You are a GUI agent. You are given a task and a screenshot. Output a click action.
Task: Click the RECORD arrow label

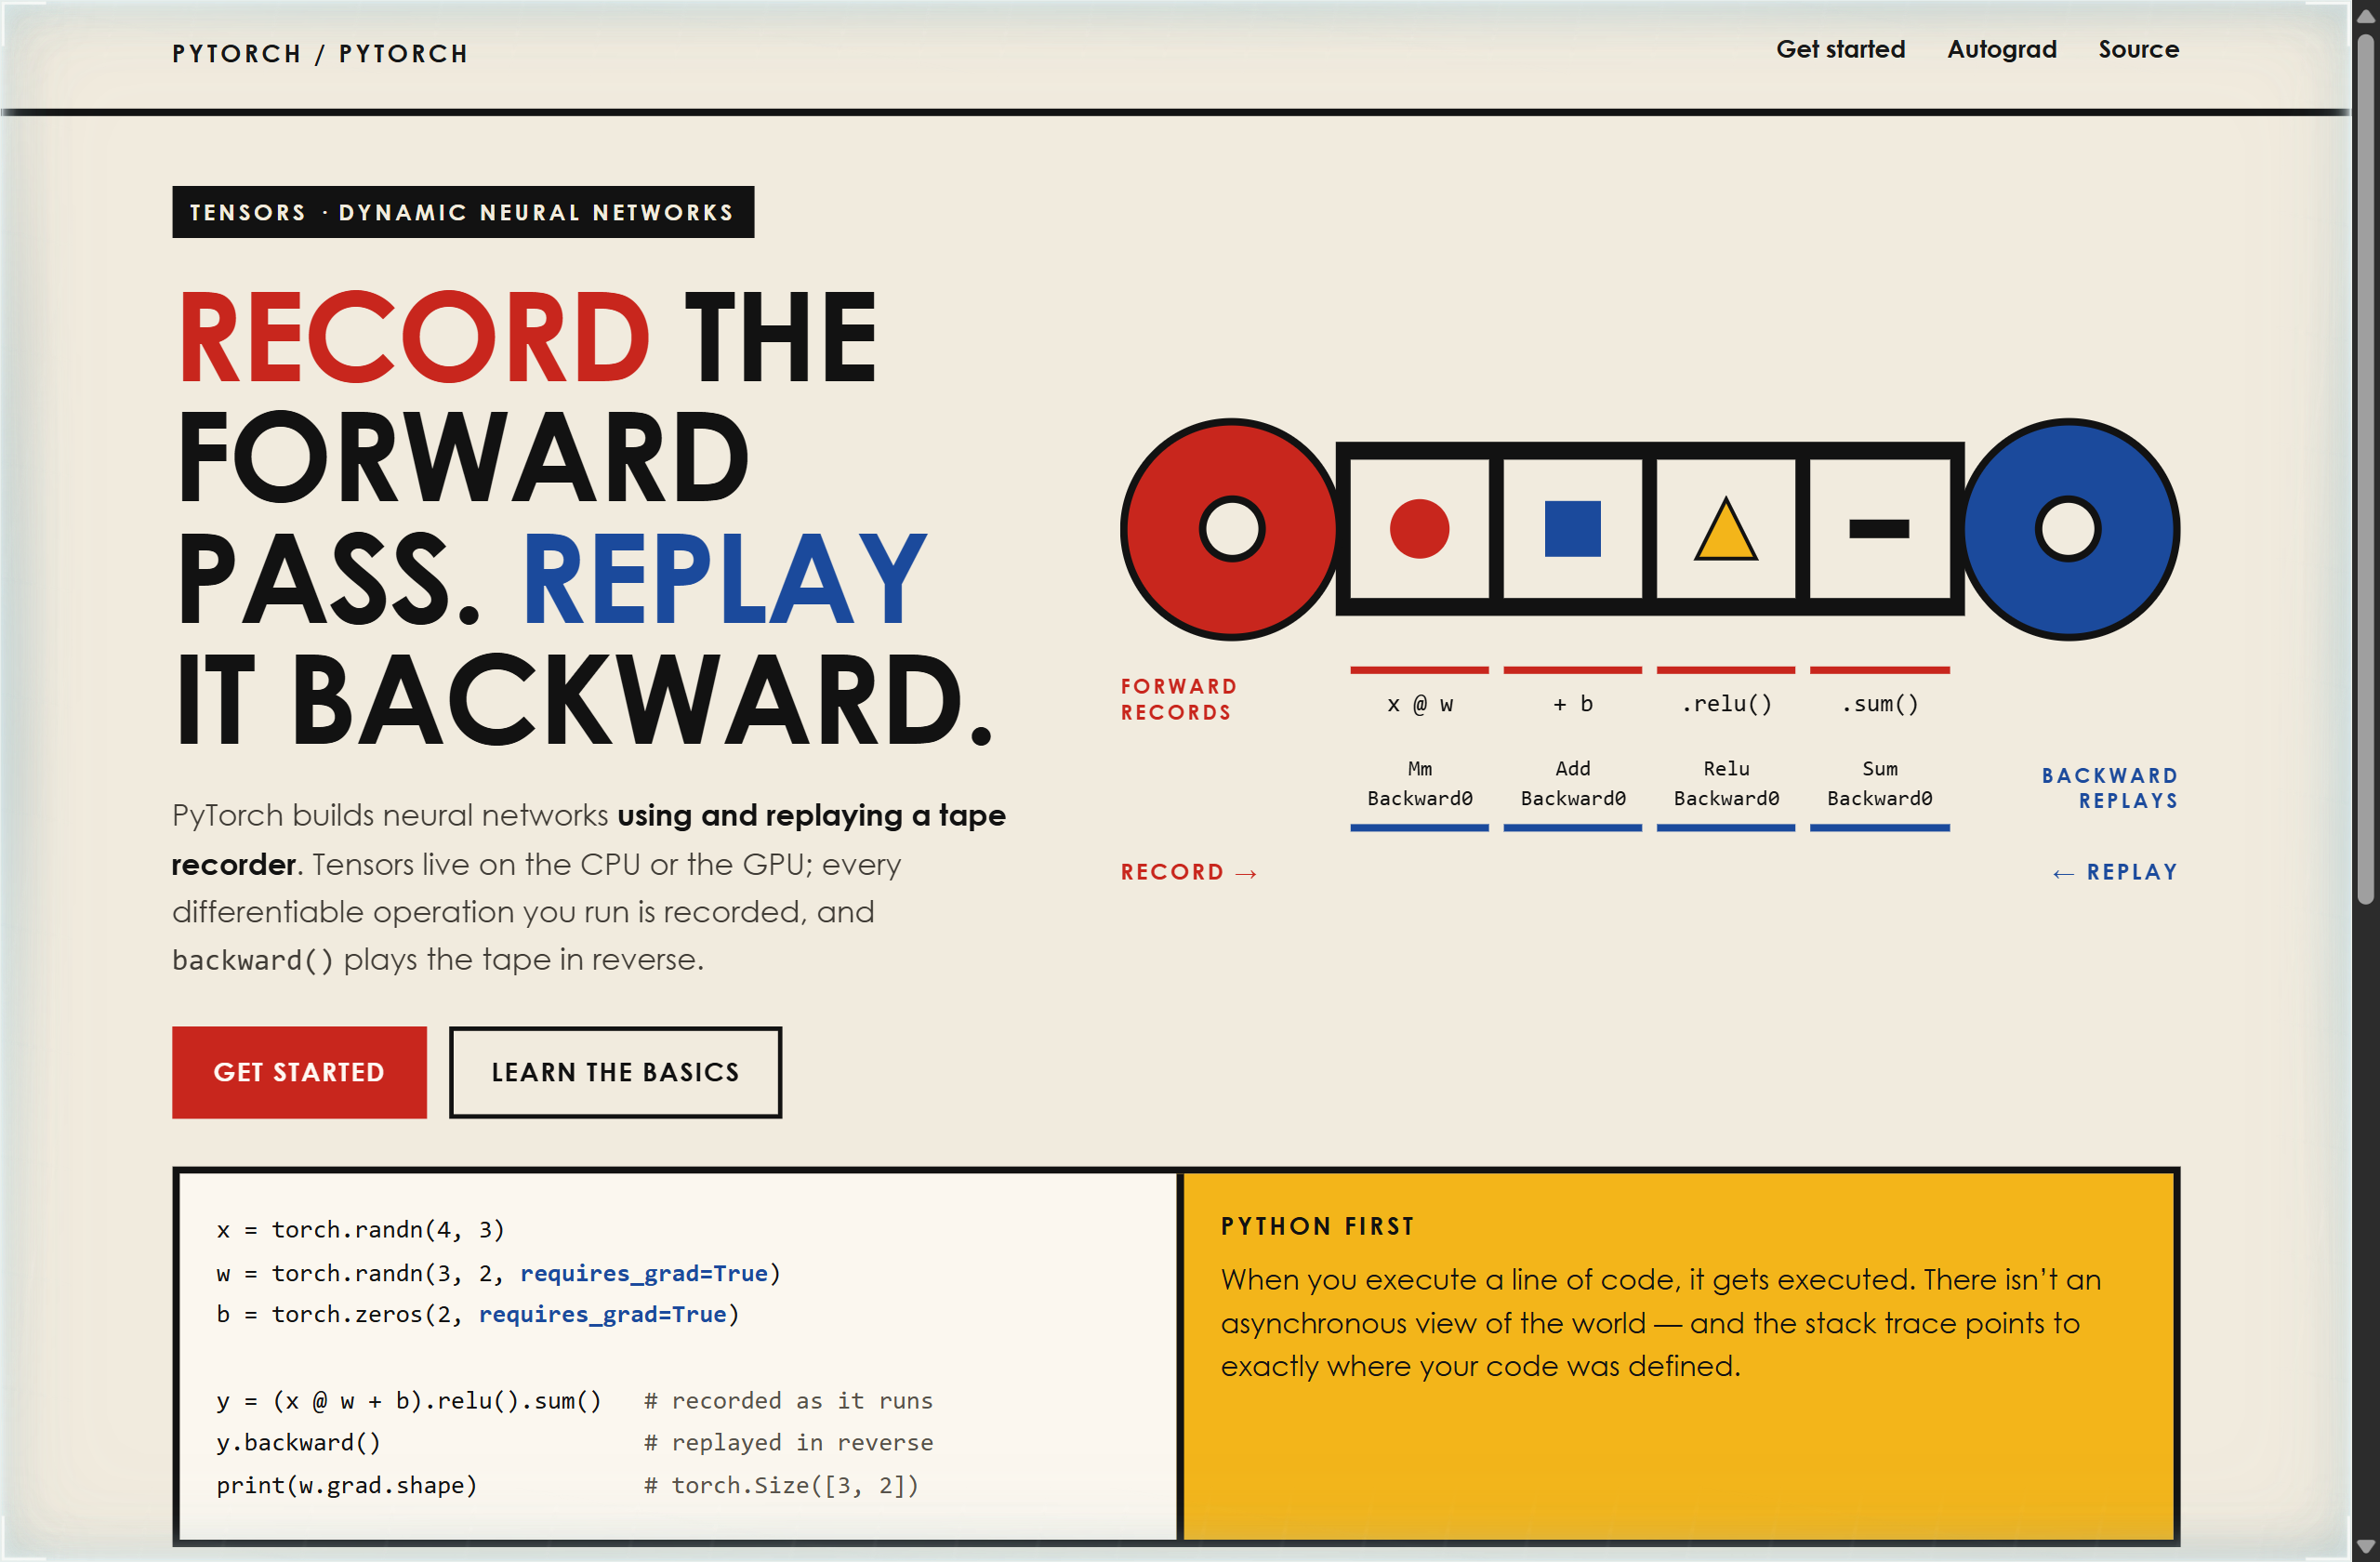1189,872
